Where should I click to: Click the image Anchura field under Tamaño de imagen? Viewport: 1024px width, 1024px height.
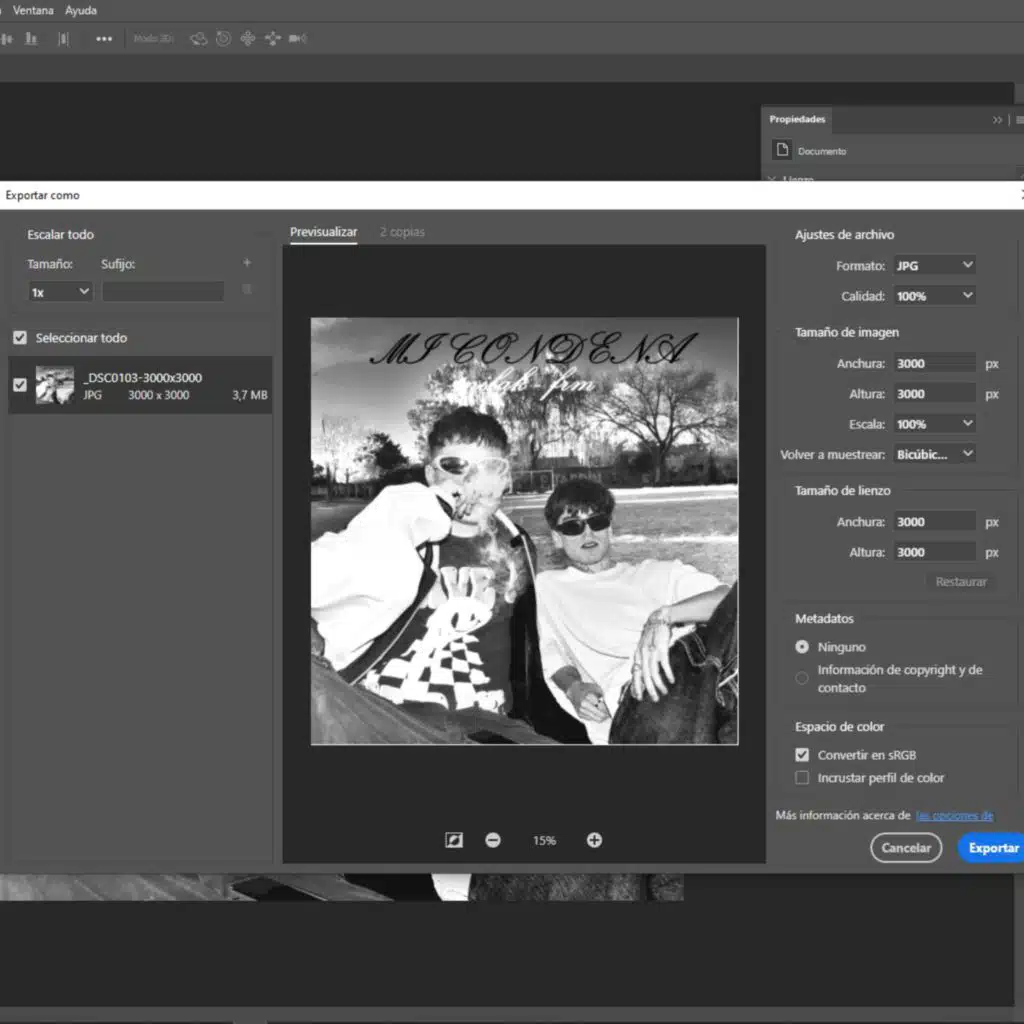pos(934,364)
